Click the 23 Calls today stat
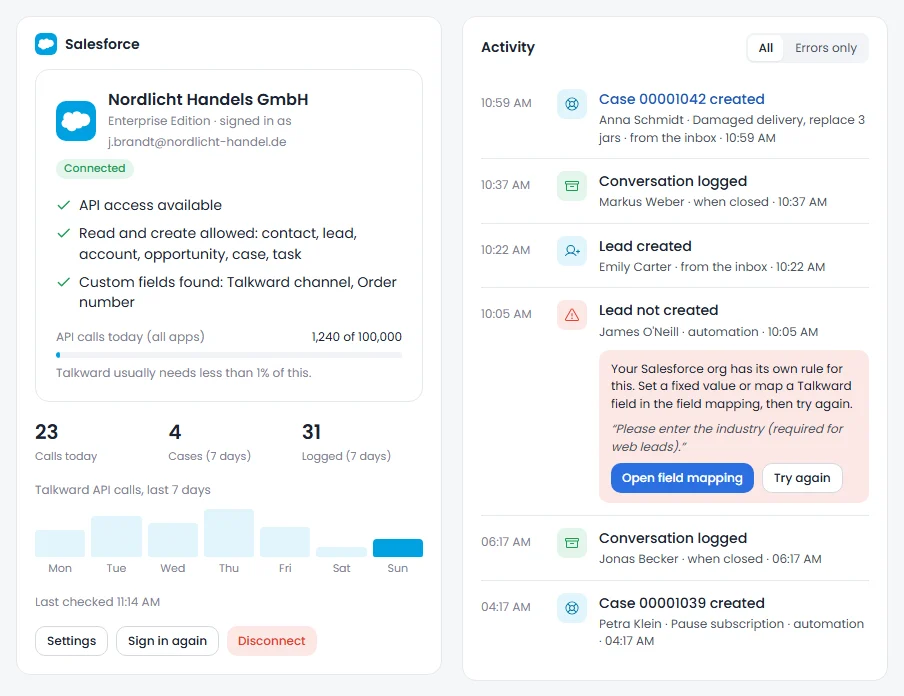The height and width of the screenshot is (696, 904). (66, 442)
